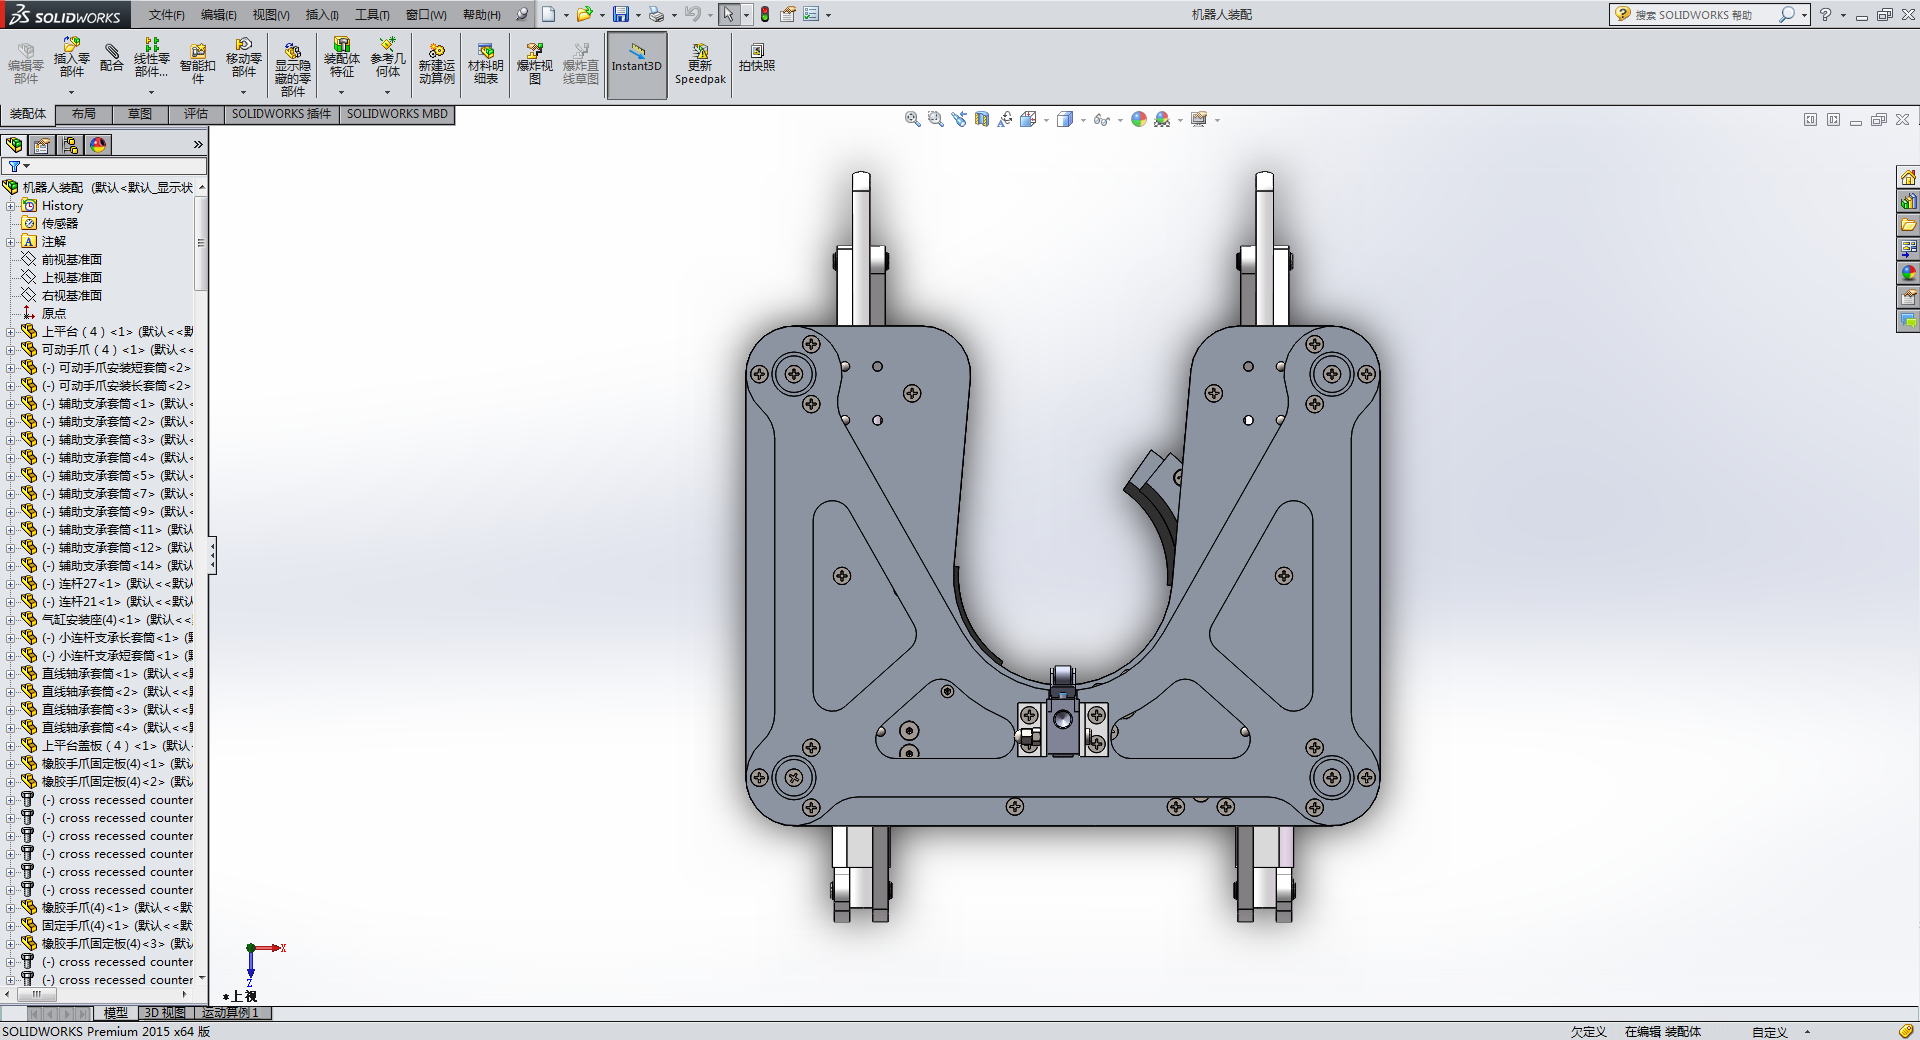Switch to the 草图 (Sketch) tab
1920x1040 pixels.
point(140,114)
